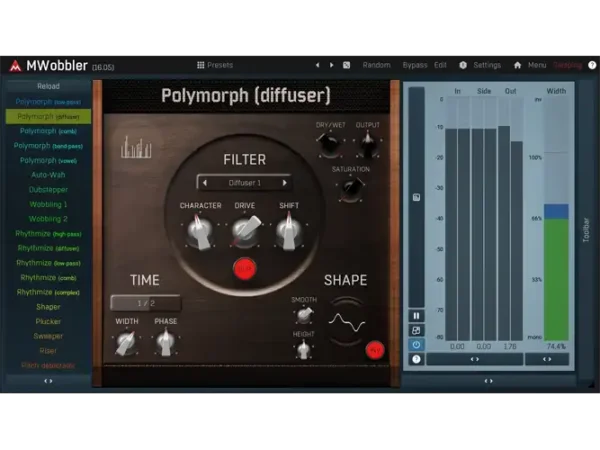Select Auto-Wah preset
Image resolution: width=600 pixels, height=450 pixels.
click(48, 175)
